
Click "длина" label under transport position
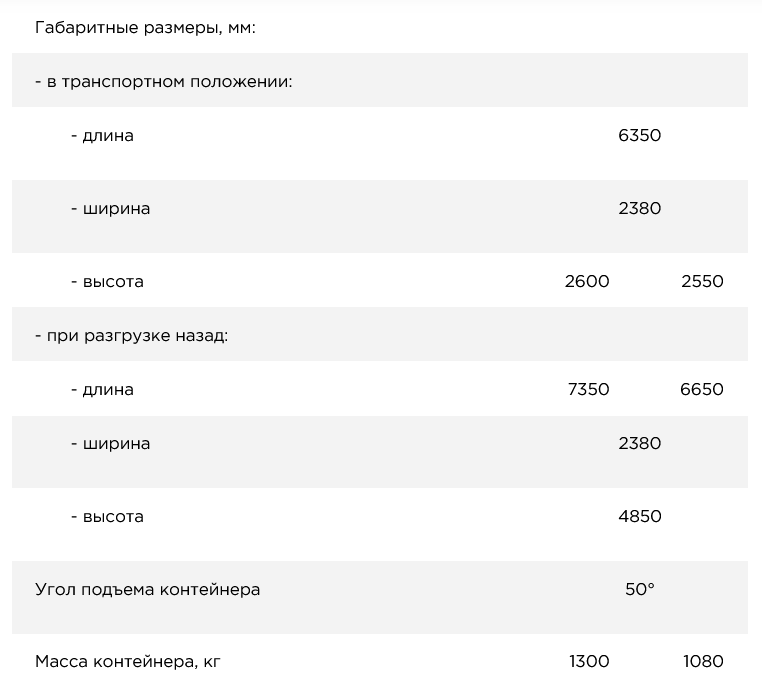(x=102, y=135)
